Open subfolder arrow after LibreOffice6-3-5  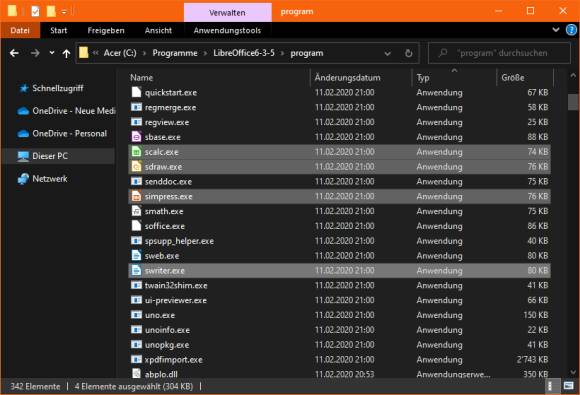(283, 53)
